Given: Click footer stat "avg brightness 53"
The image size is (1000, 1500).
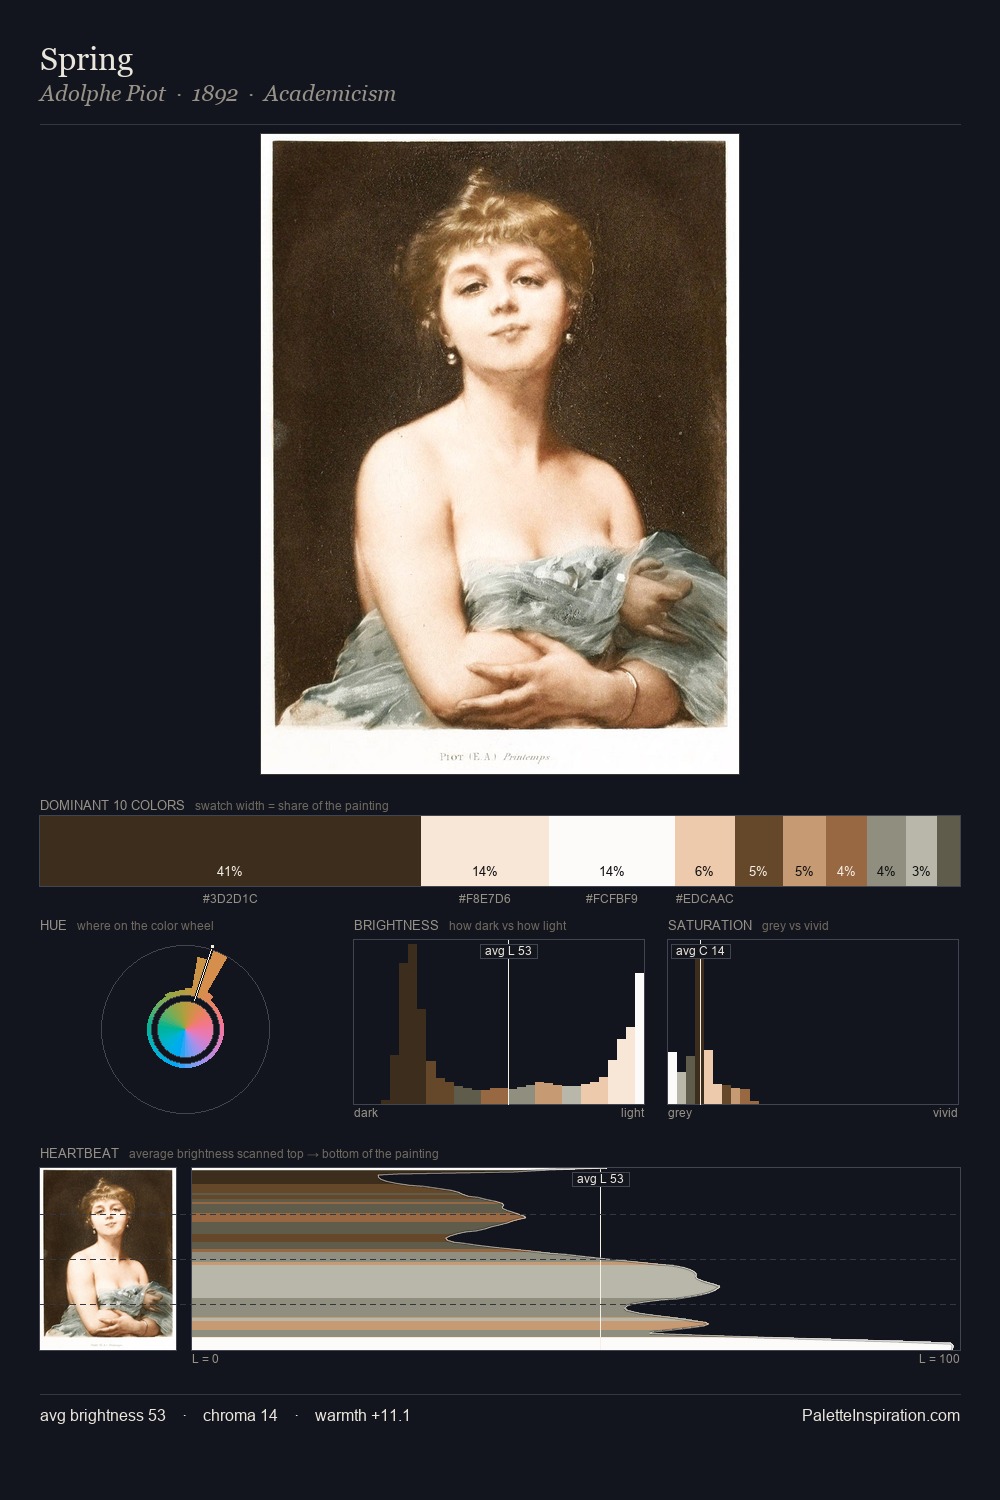Looking at the screenshot, I should 103,1415.
